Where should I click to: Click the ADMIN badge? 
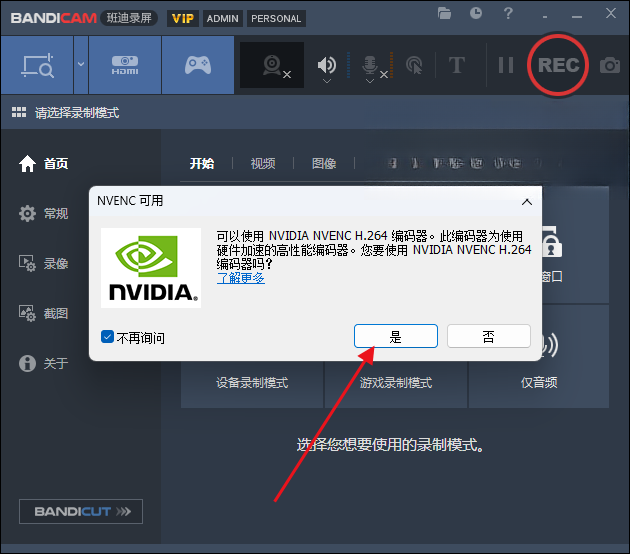(x=223, y=18)
